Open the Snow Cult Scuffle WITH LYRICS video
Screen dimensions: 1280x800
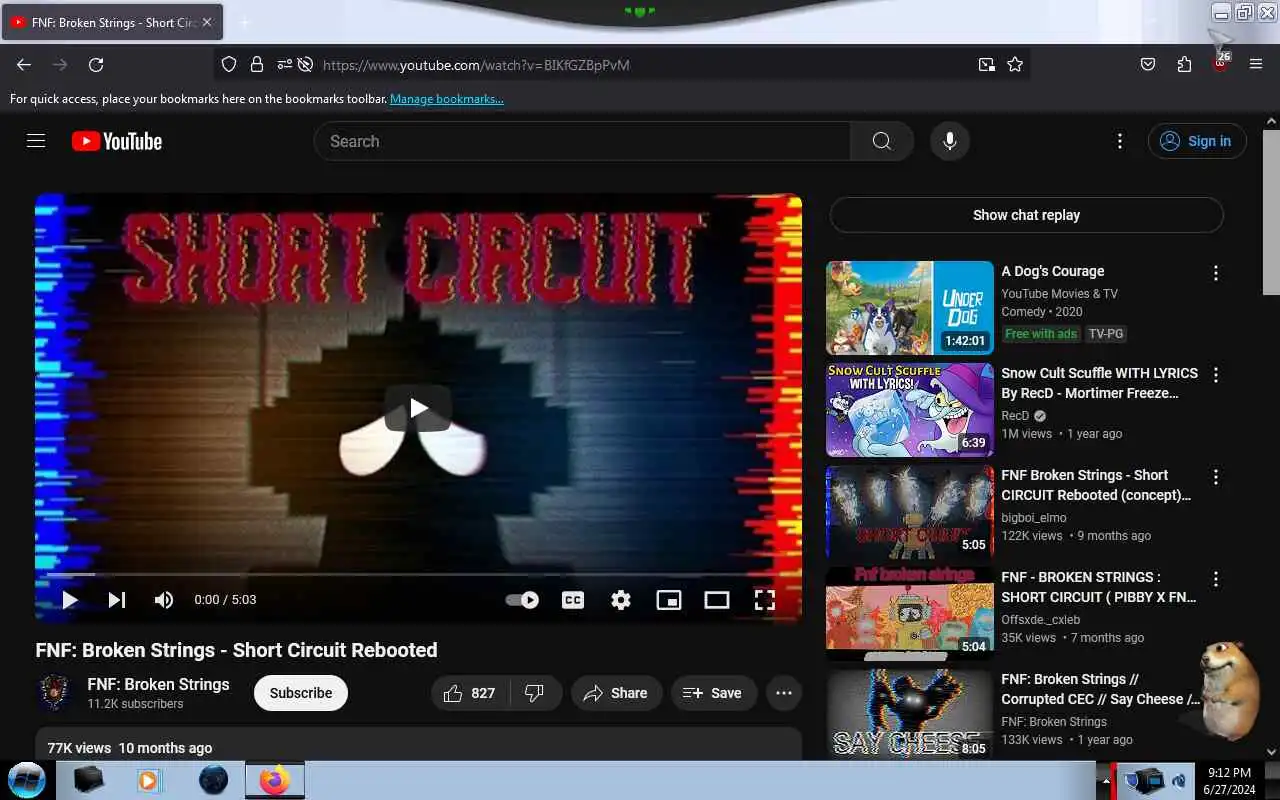click(x=1100, y=383)
